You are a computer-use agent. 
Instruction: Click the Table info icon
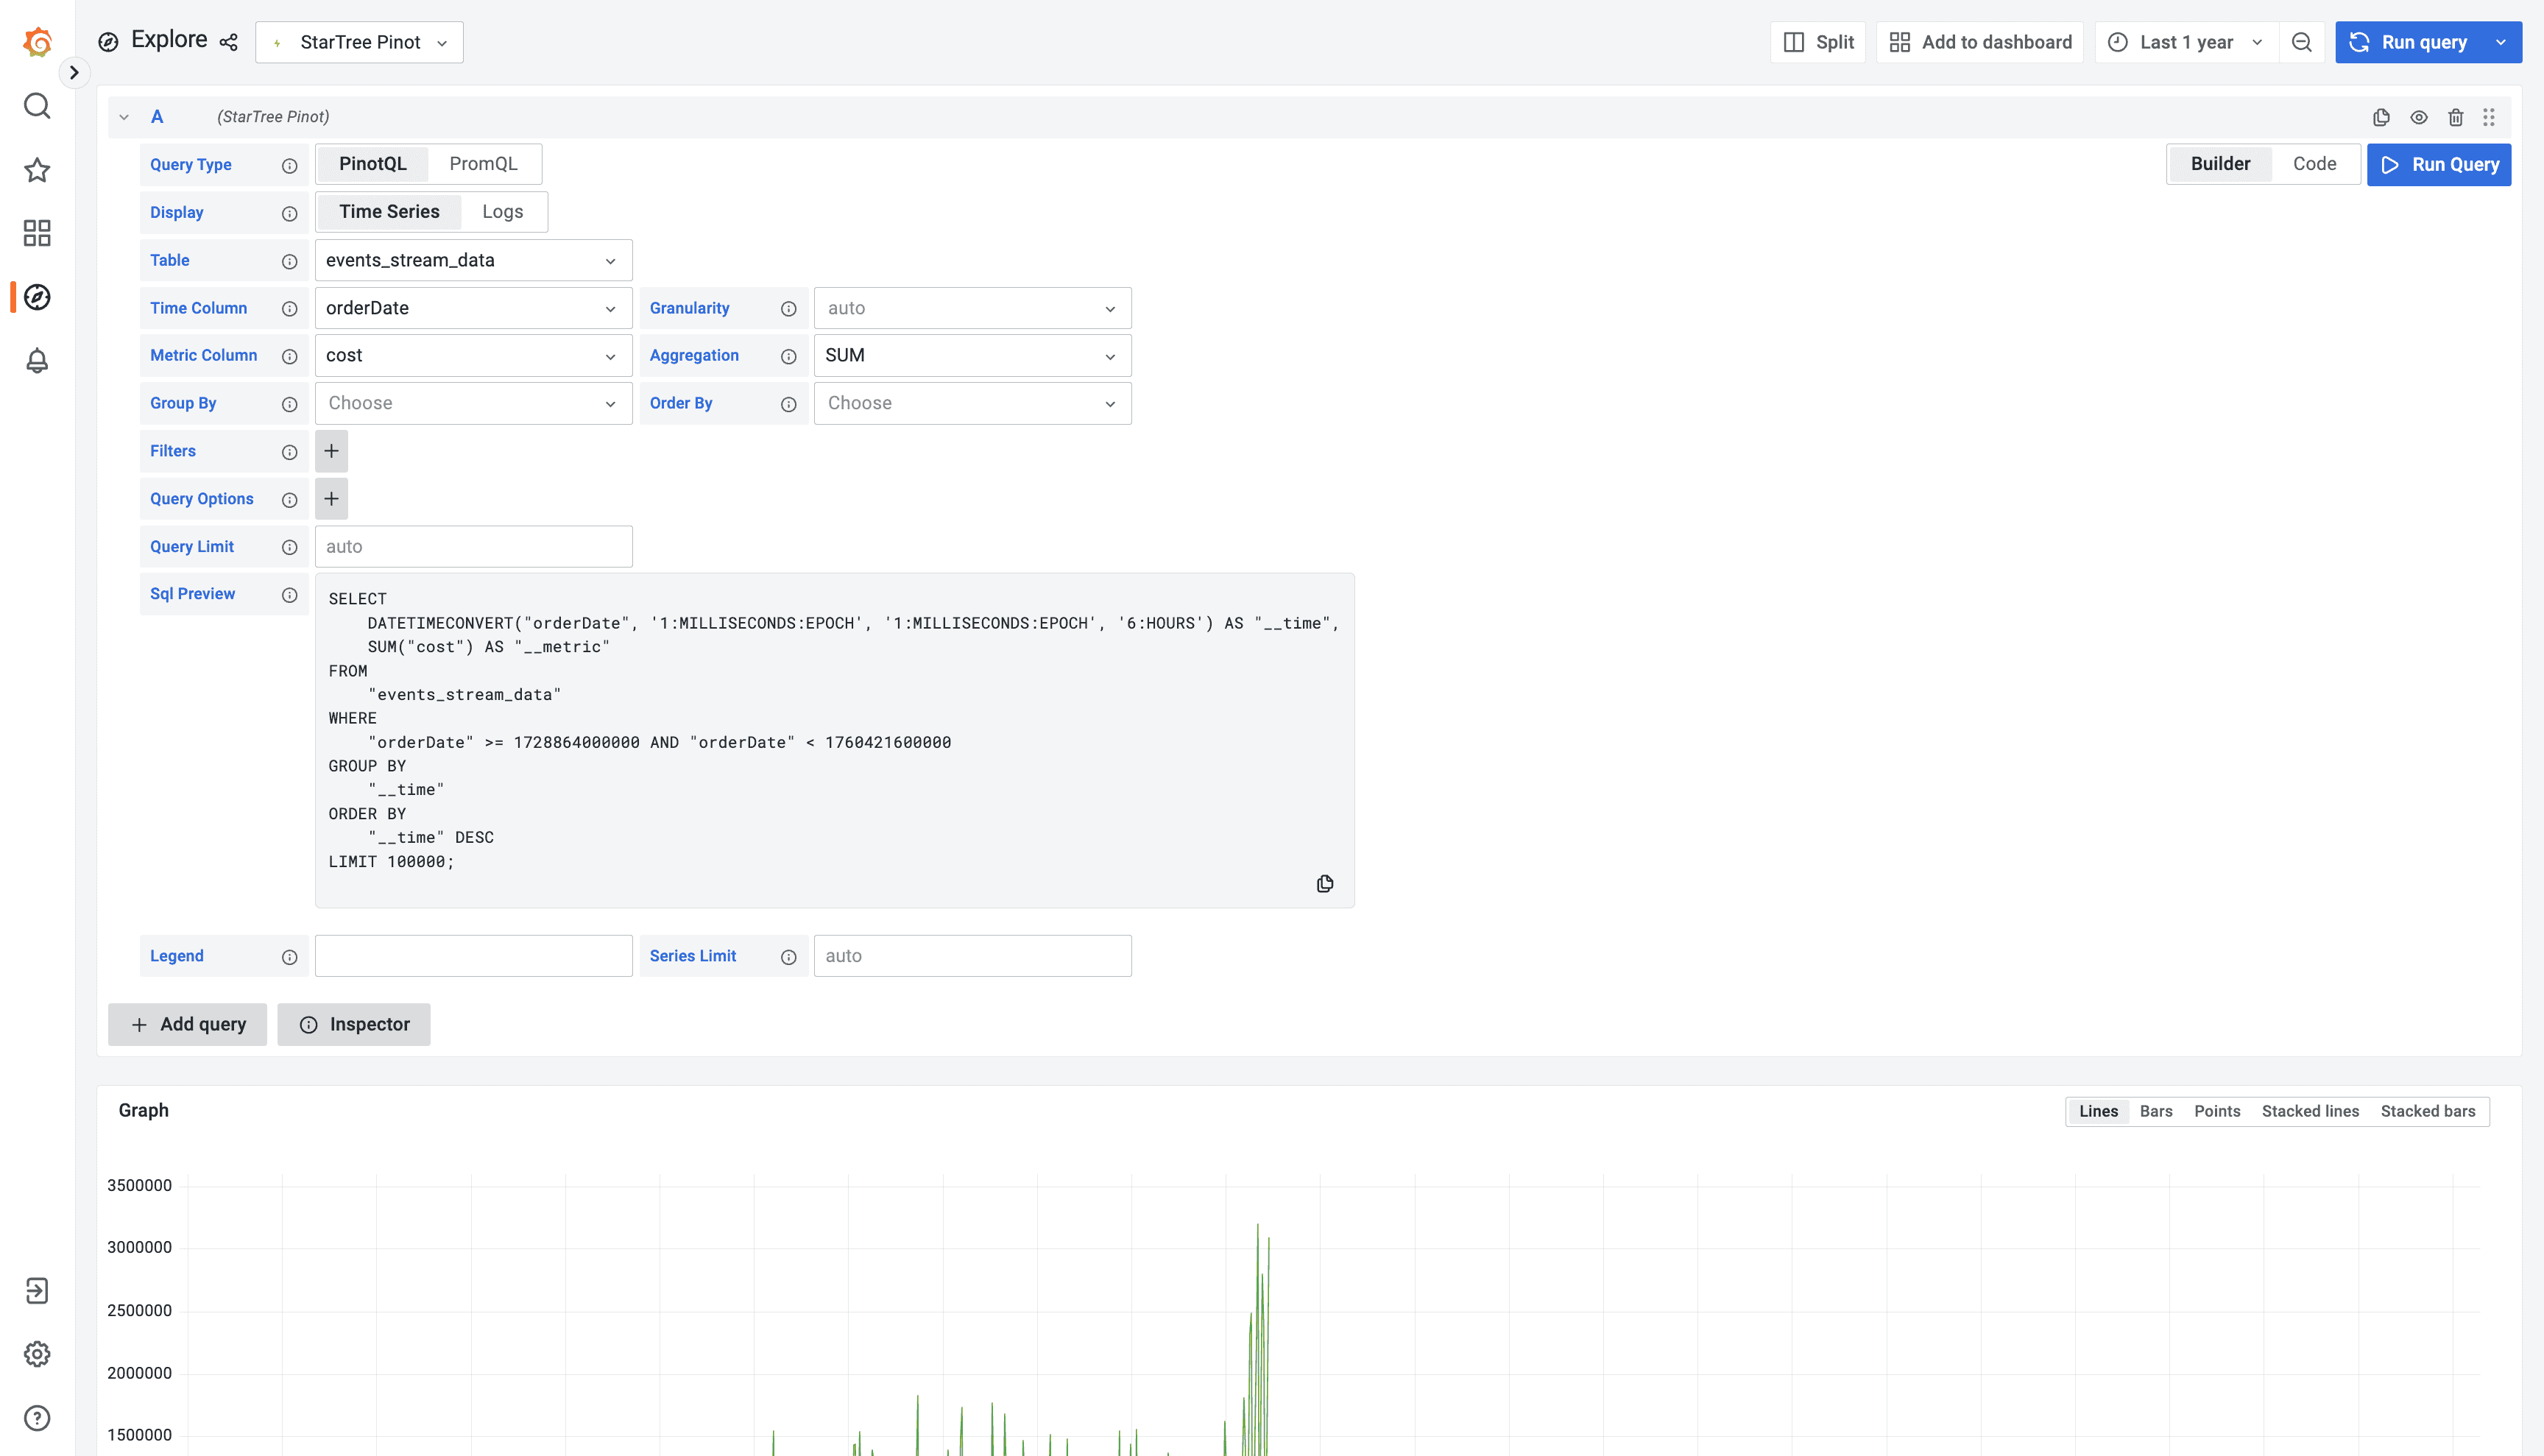(x=290, y=261)
